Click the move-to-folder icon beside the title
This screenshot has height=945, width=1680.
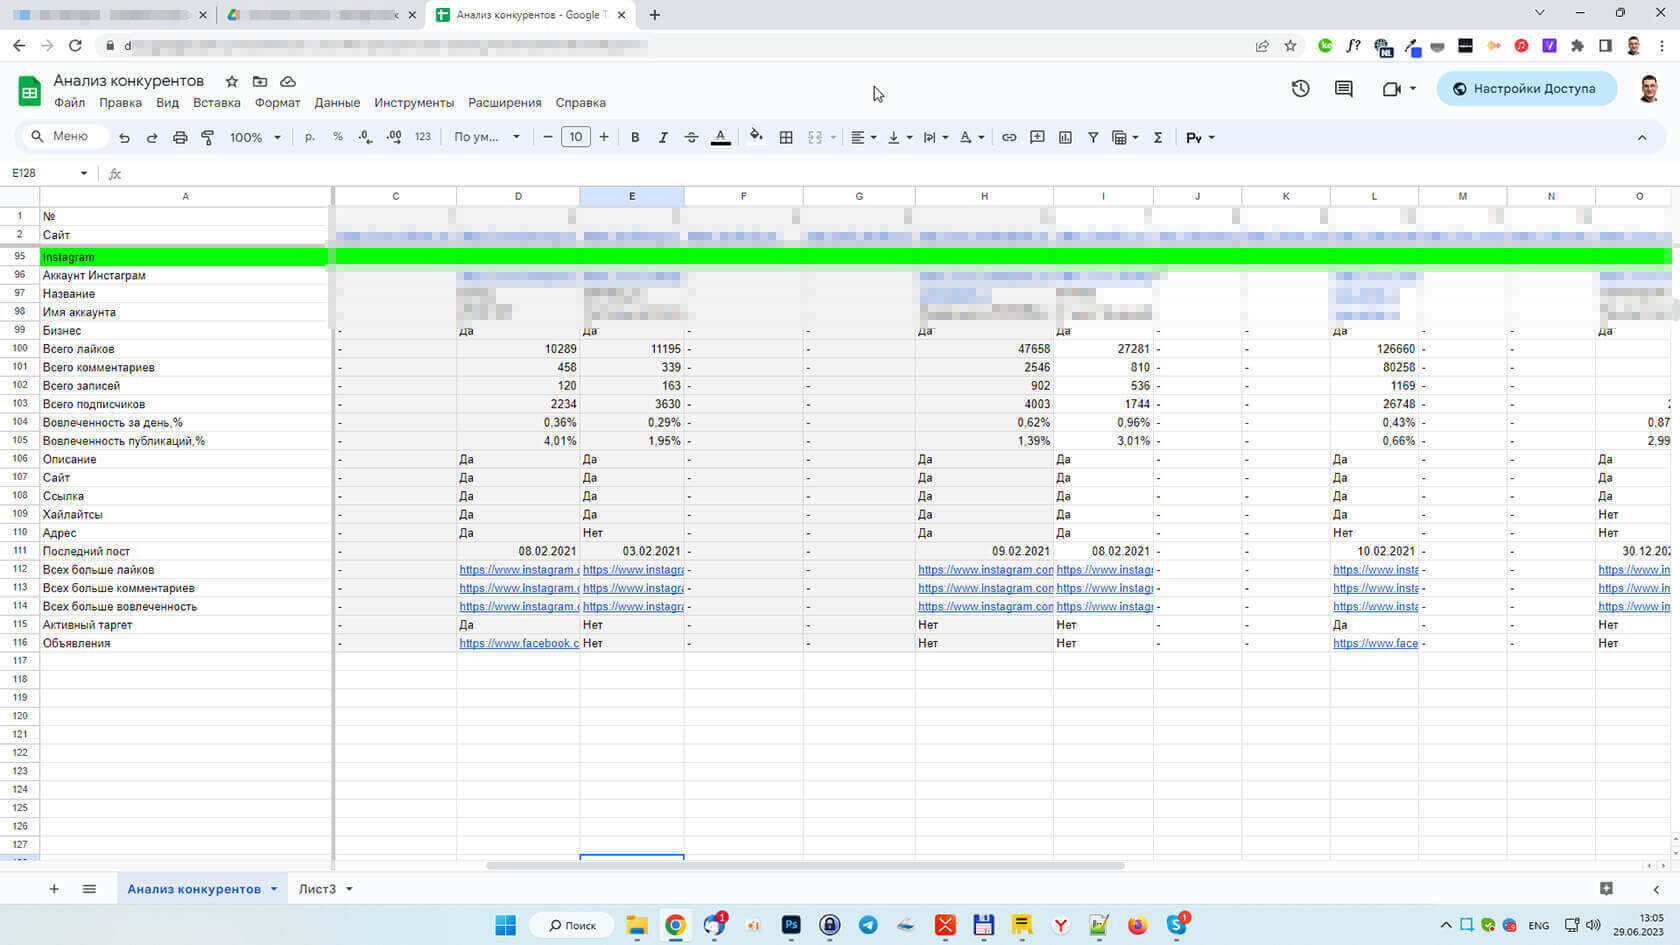pyautogui.click(x=260, y=81)
